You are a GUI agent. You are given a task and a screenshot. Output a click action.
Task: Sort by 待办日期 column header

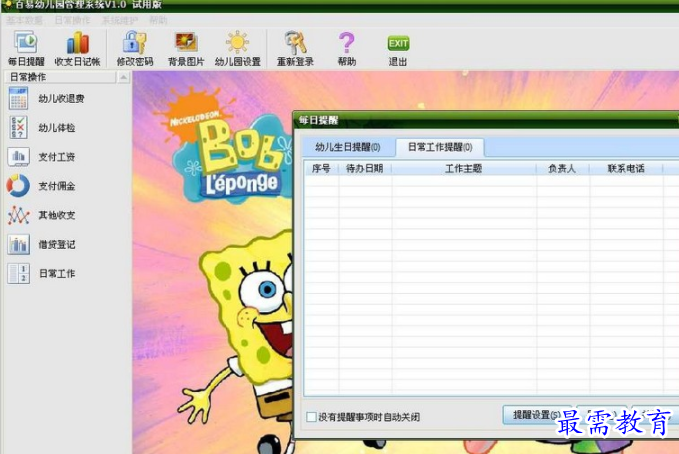[365, 168]
